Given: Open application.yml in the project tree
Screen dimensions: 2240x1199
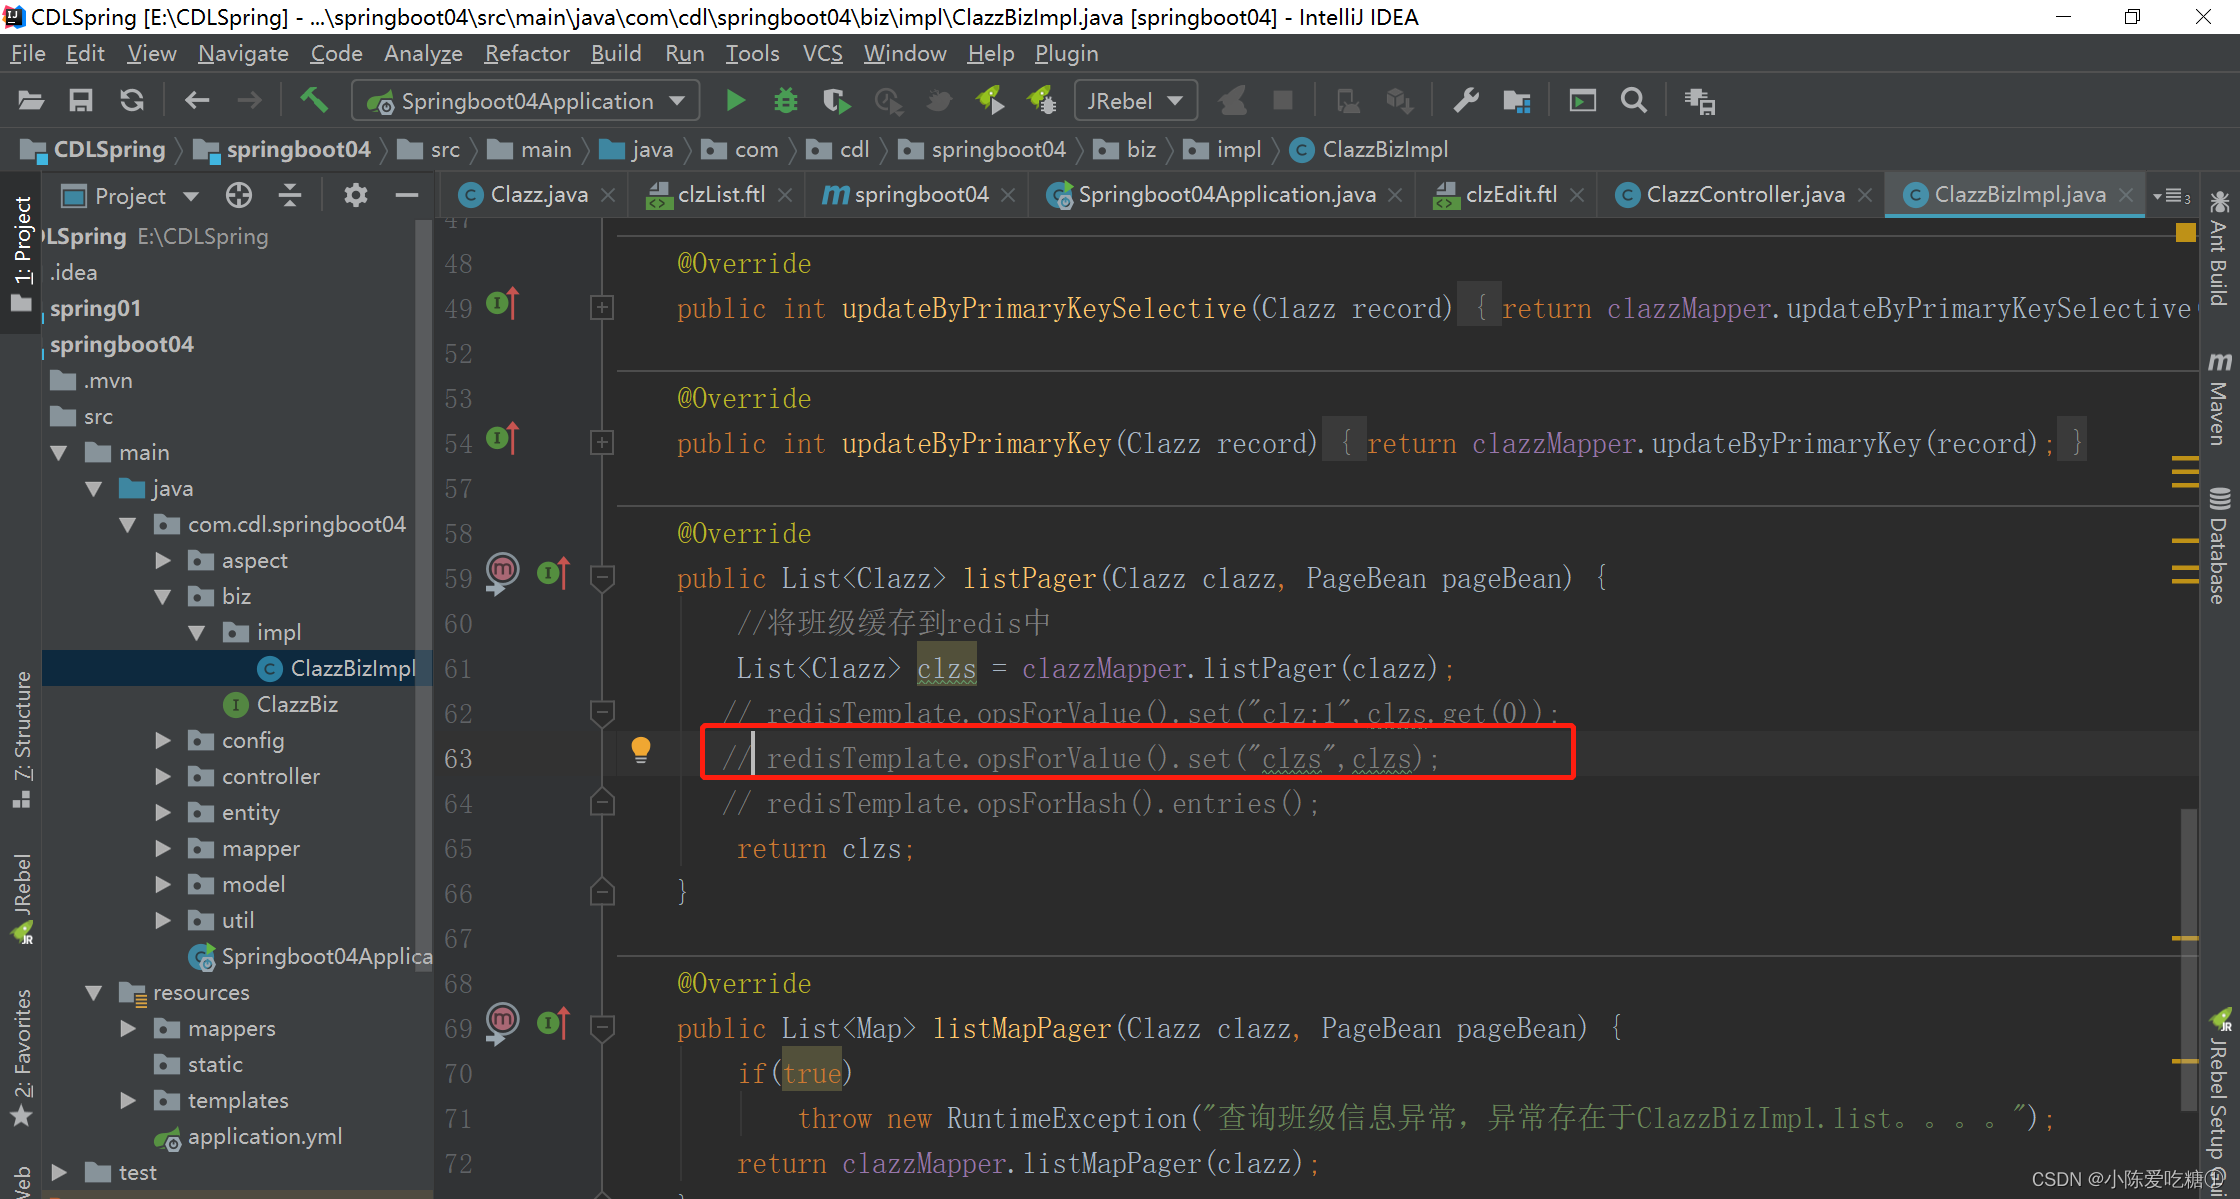Looking at the screenshot, I should point(264,1137).
